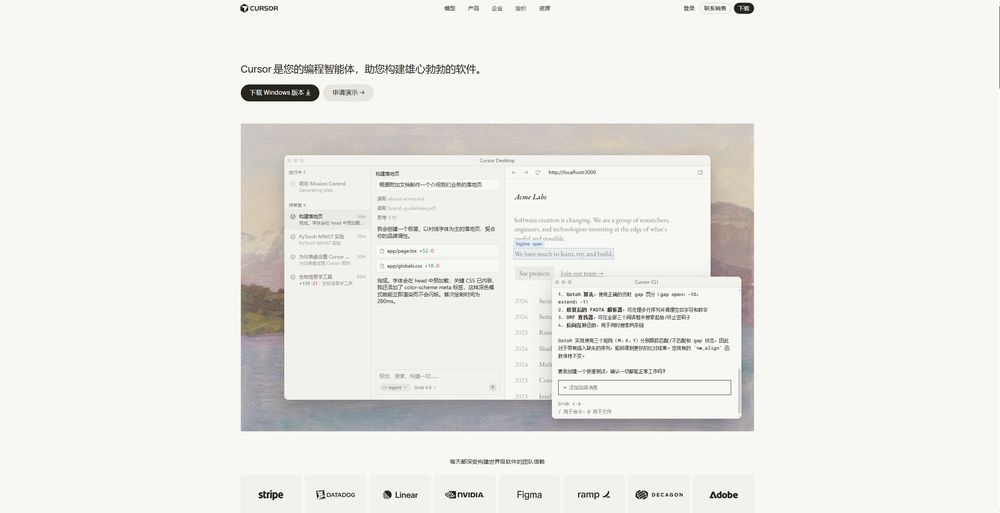Click the Decagon logo card
This screenshot has height=513, width=1000.
click(x=659, y=494)
